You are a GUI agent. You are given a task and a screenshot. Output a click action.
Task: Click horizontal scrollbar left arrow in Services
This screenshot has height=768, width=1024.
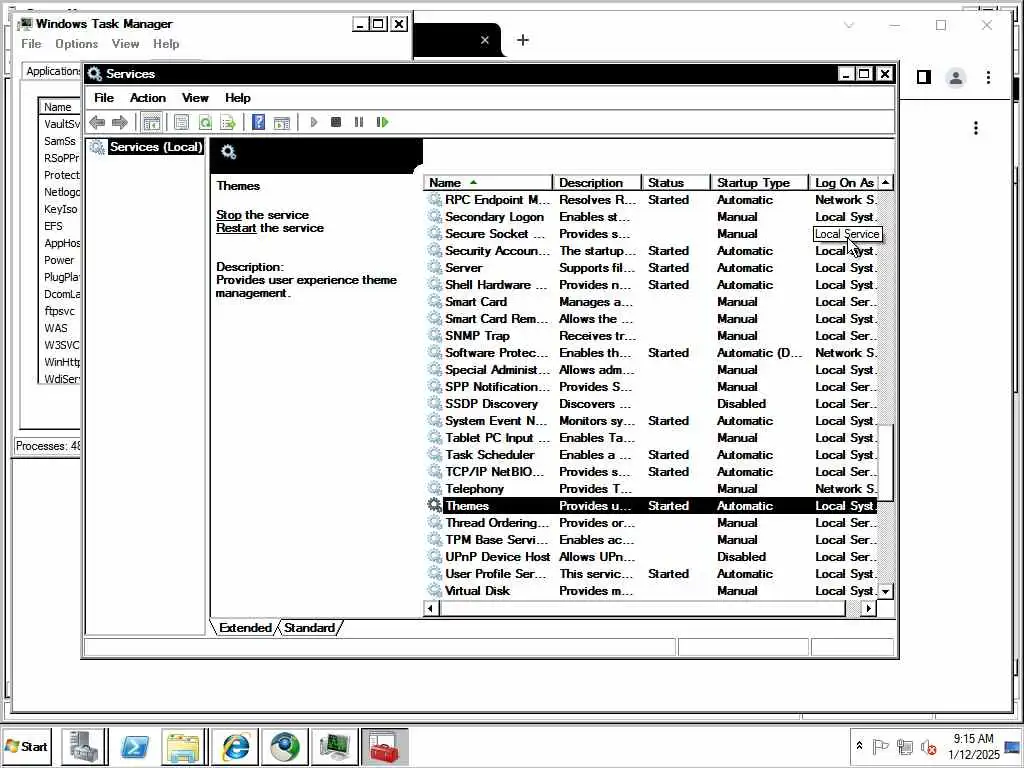[x=430, y=608]
